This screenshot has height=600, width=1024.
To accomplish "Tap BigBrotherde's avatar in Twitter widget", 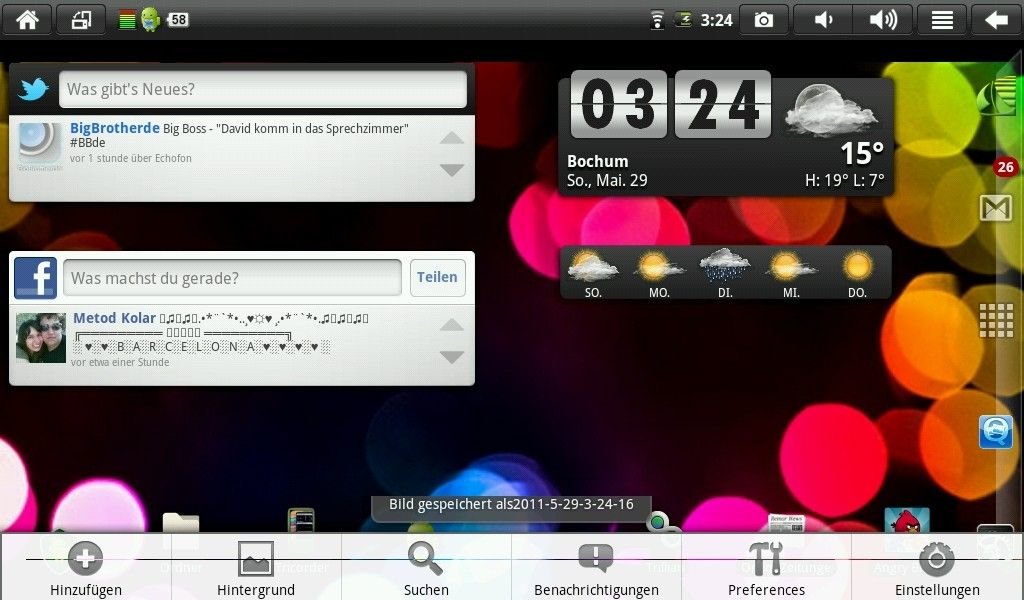I will (40, 142).
